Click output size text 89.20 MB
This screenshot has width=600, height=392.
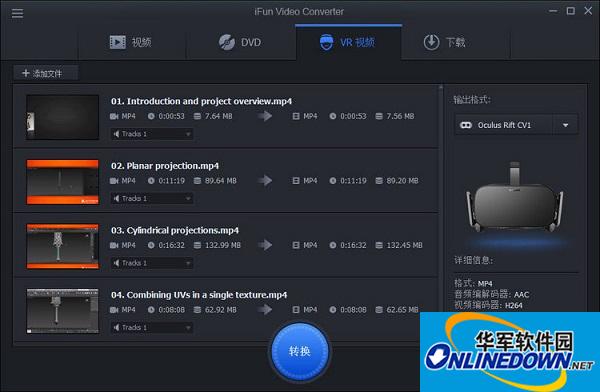point(402,181)
